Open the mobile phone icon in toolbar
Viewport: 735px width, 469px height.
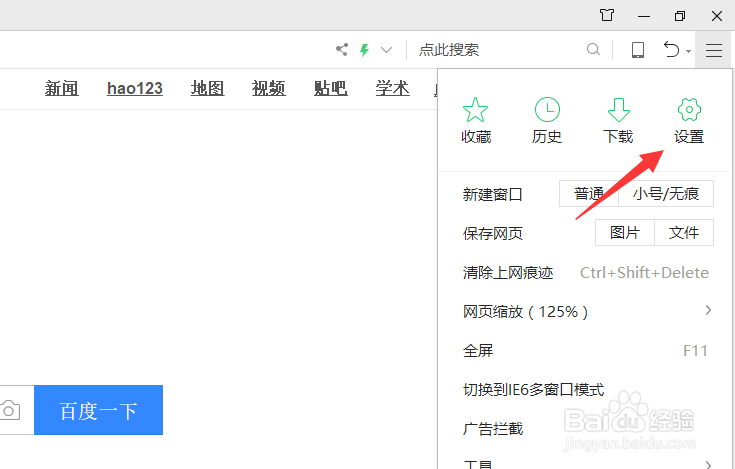pos(638,50)
